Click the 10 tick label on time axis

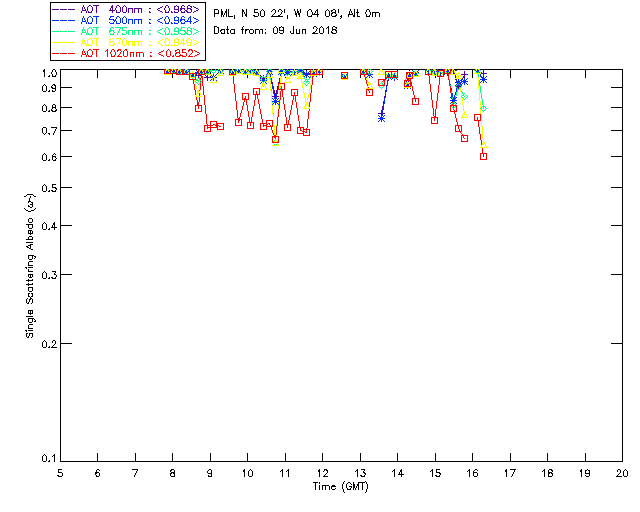(248, 473)
